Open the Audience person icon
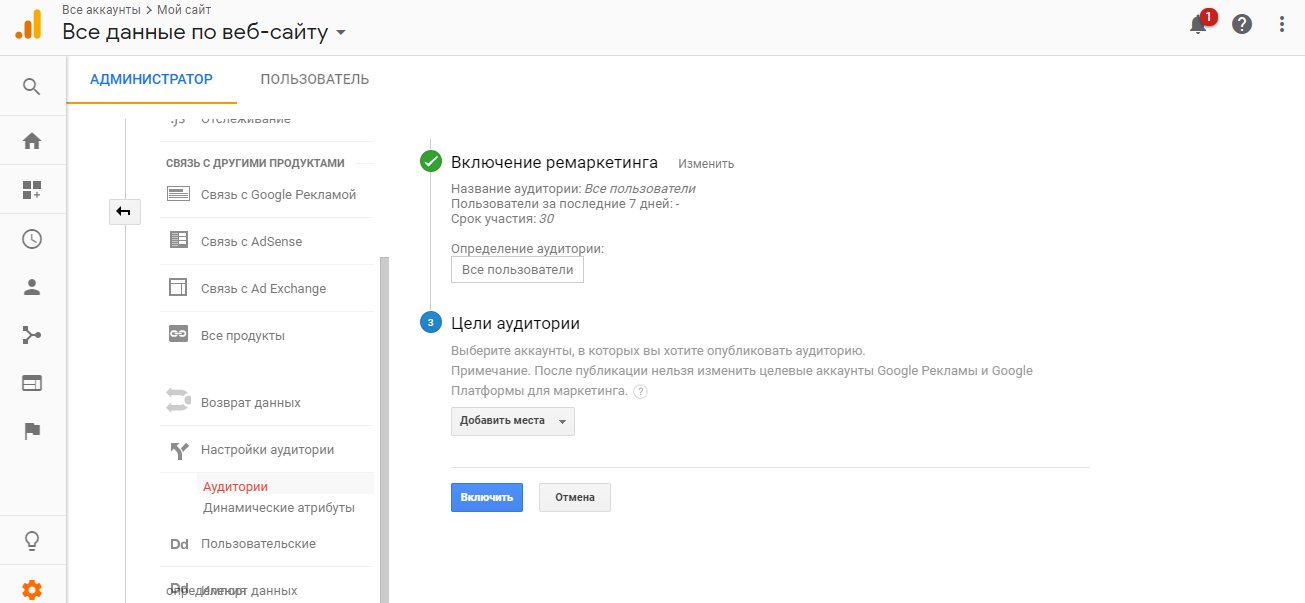 point(31,287)
